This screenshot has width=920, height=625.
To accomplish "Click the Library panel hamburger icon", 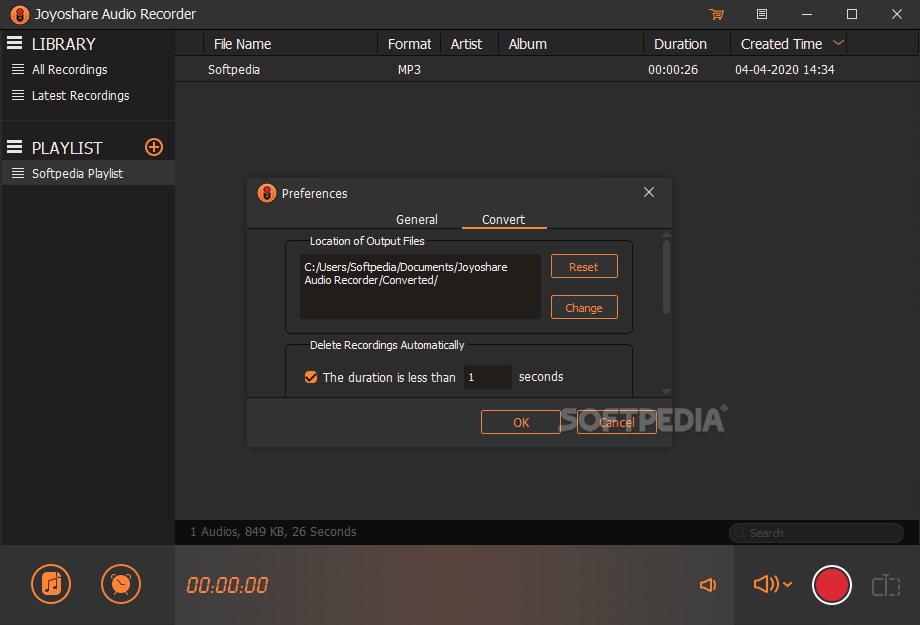I will (14, 43).
